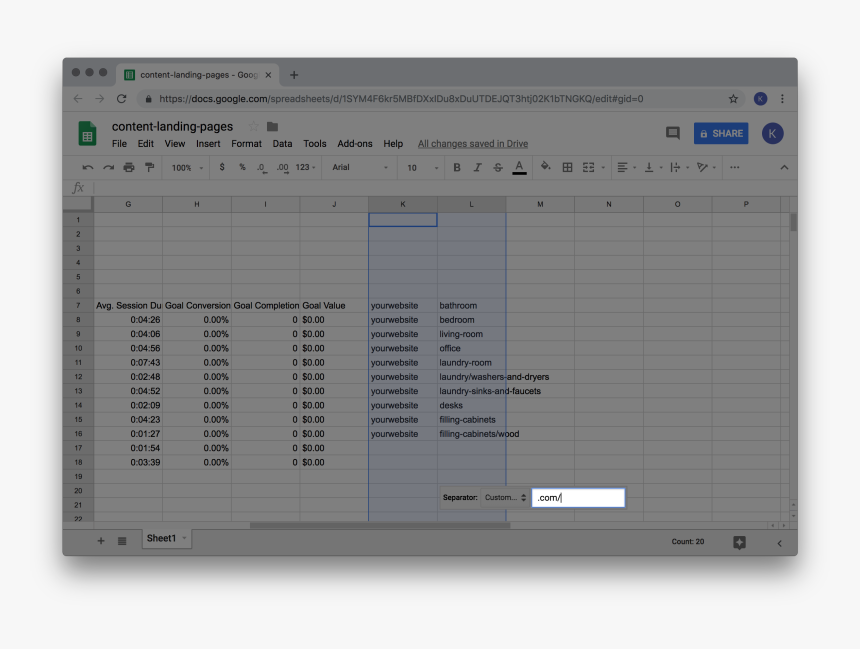Click the custom separator input field

(x=578, y=498)
